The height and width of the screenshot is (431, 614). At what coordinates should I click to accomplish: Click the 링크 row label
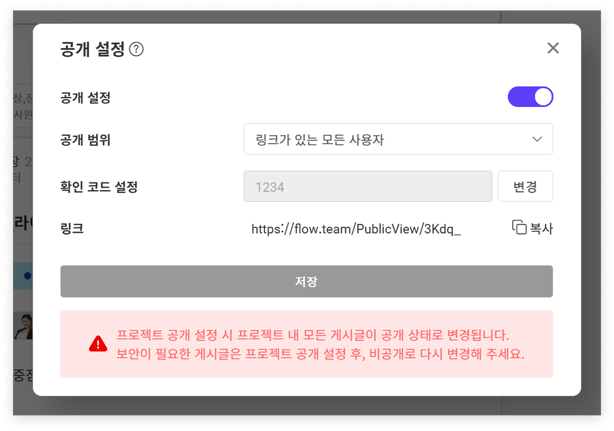[72, 229]
